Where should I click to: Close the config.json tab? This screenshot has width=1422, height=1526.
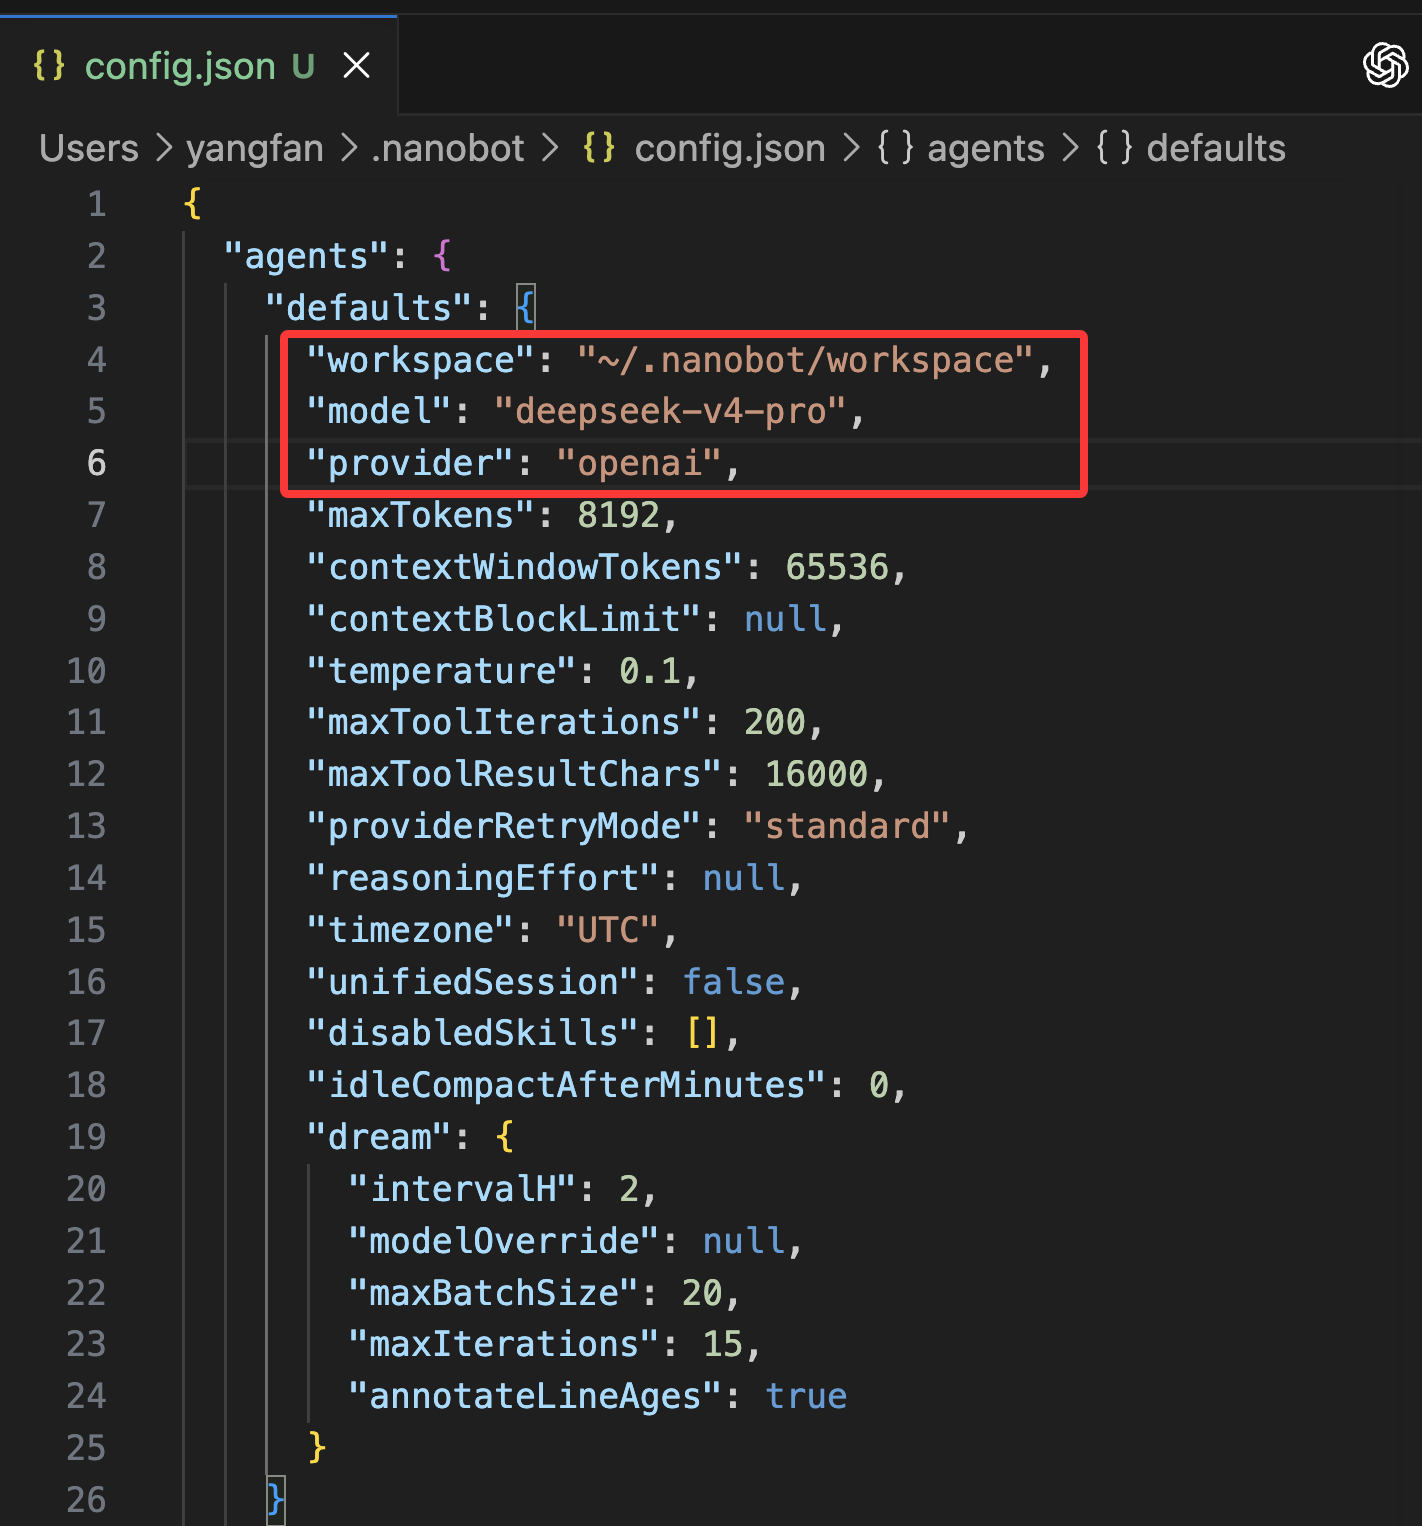click(x=356, y=66)
